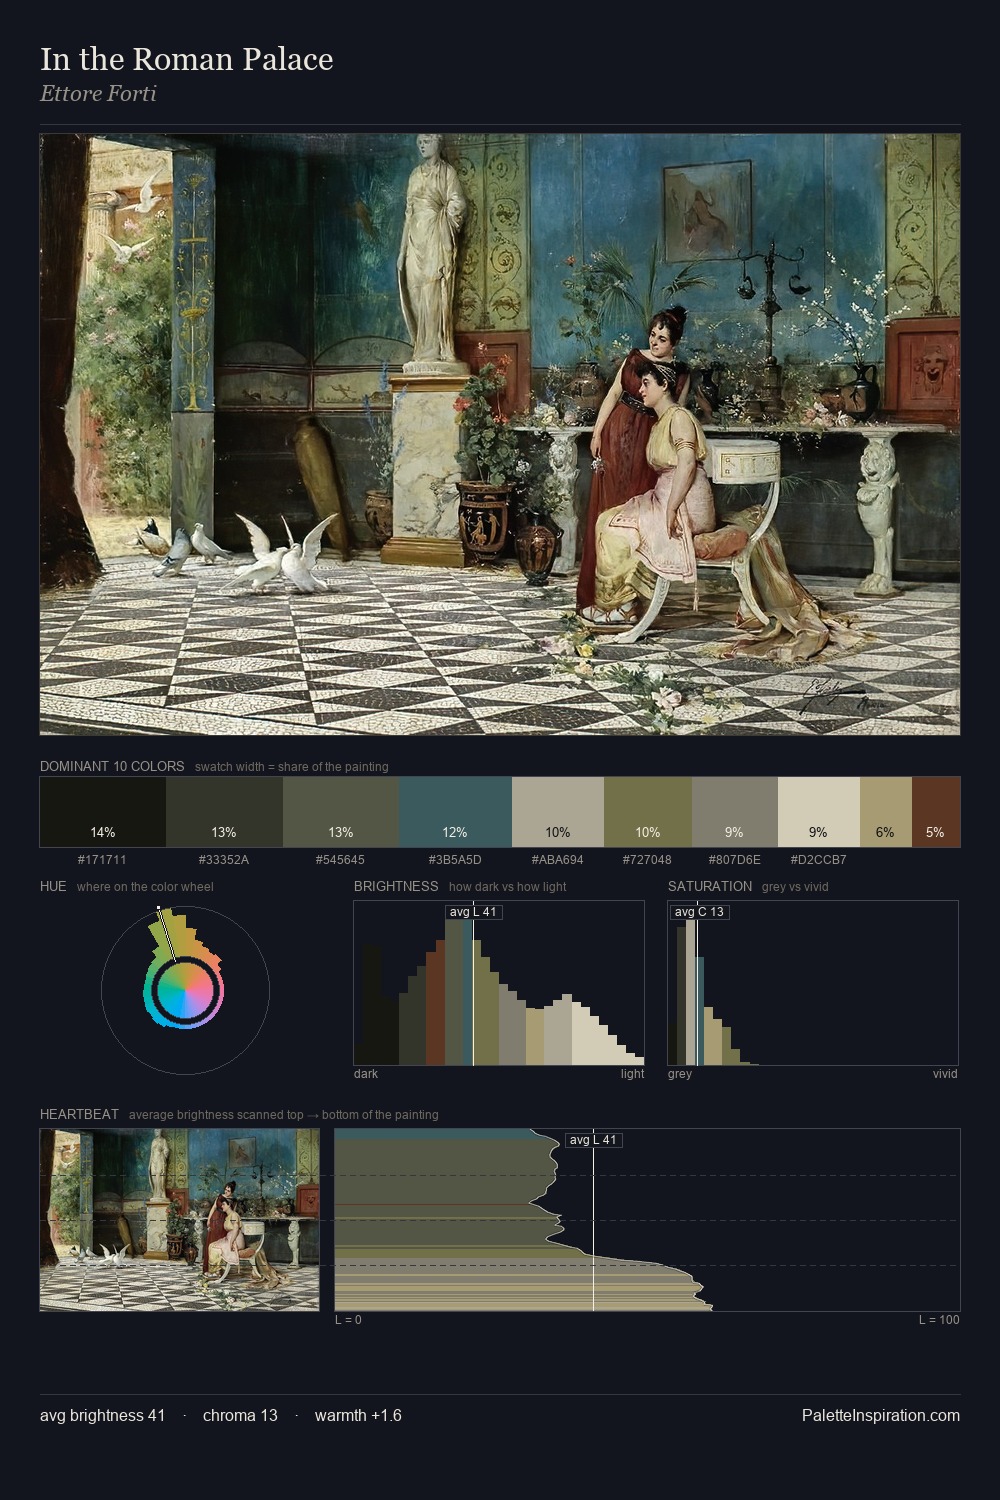Click the brightness histogram chart
The width and height of the screenshot is (1000, 1500).
point(499,983)
